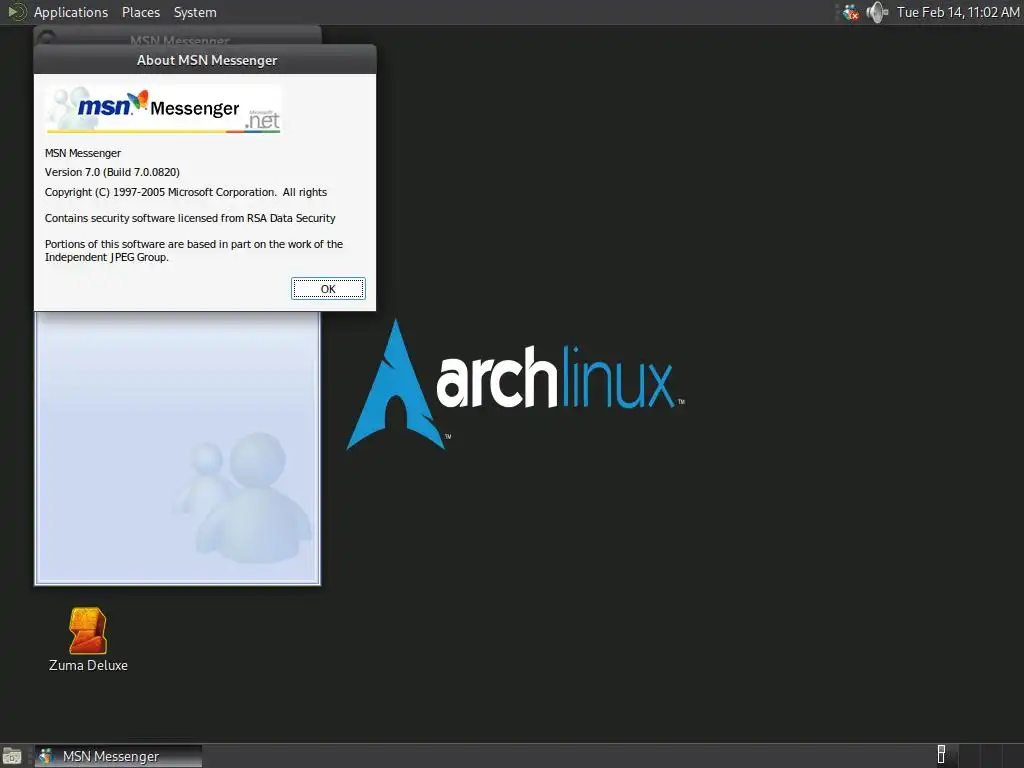
Task: Click the show desktop icon in bottom panel
Action: (x=12, y=756)
